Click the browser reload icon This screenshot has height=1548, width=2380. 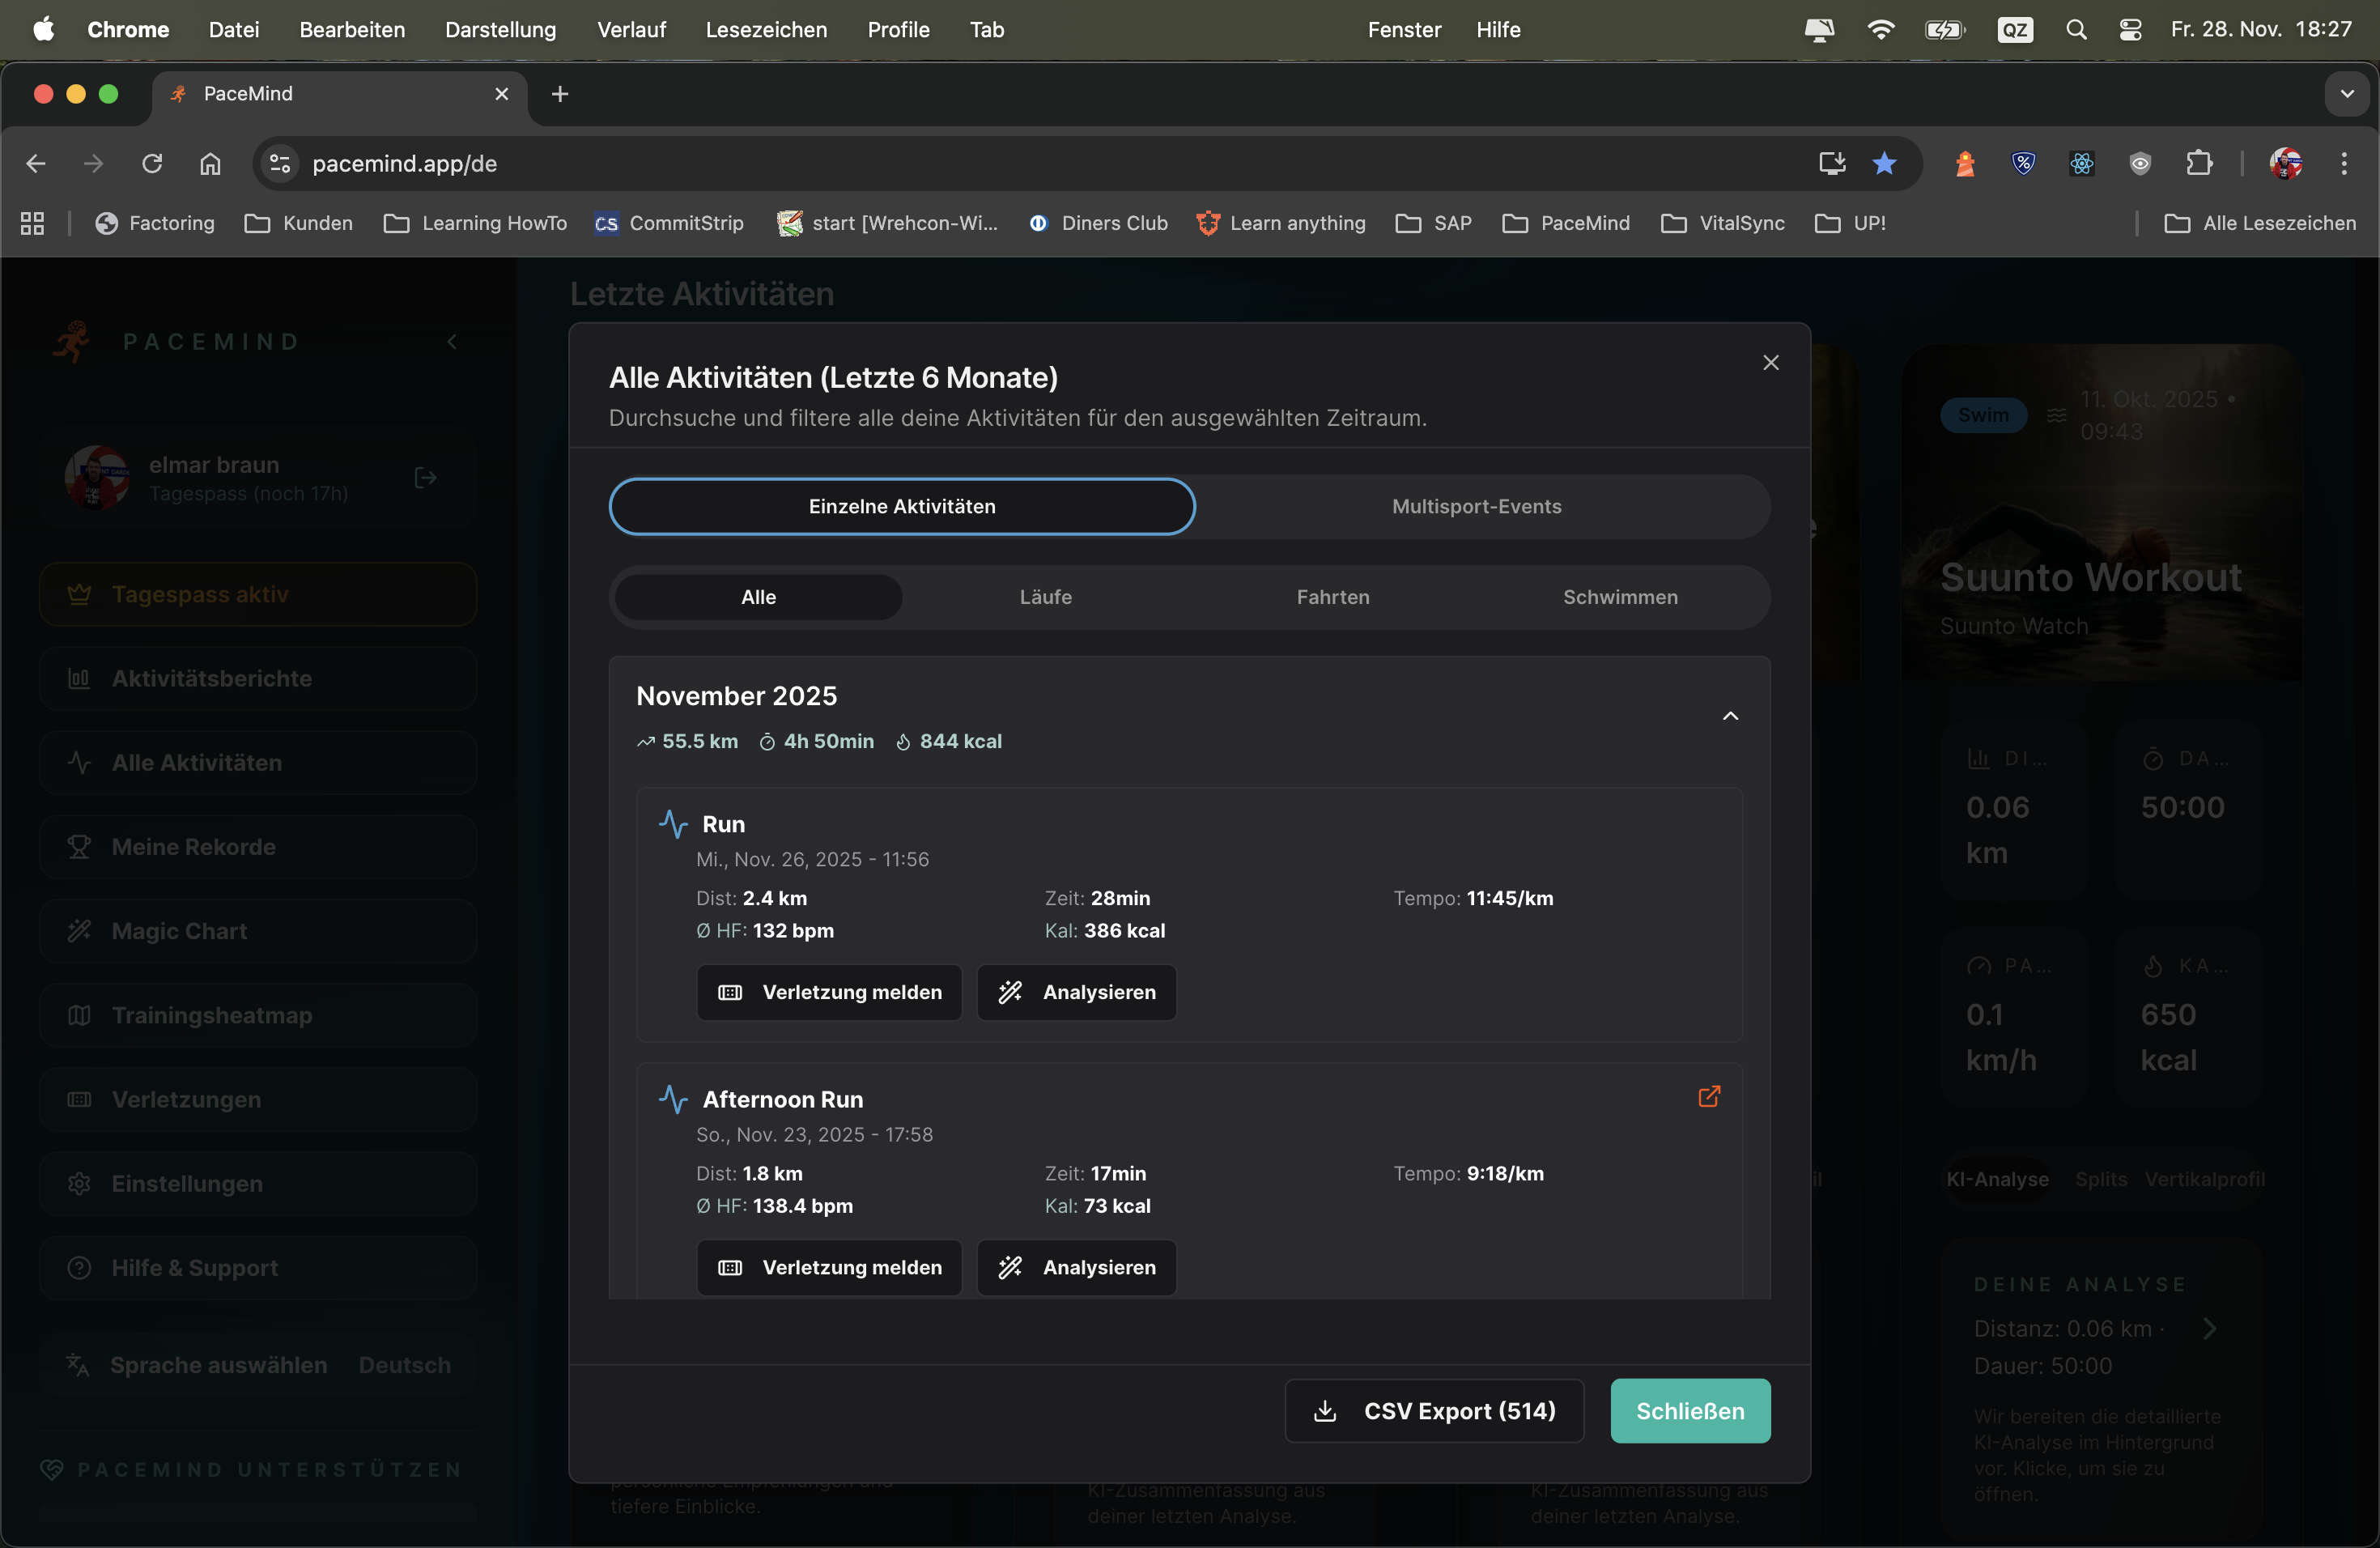pyautogui.click(x=152, y=164)
